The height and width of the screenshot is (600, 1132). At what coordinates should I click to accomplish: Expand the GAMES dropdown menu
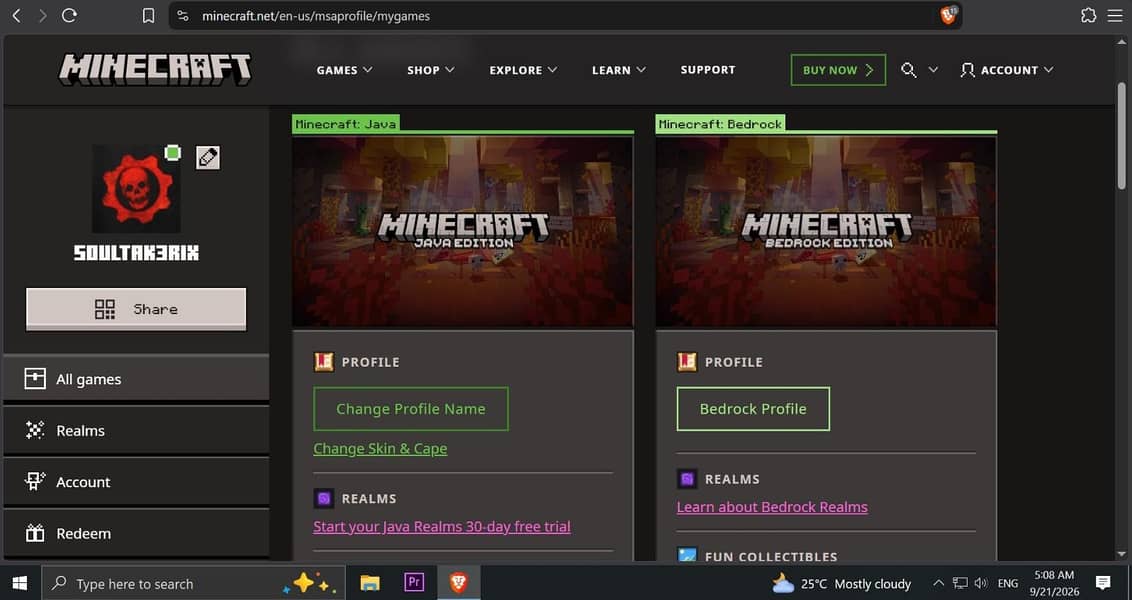click(344, 70)
